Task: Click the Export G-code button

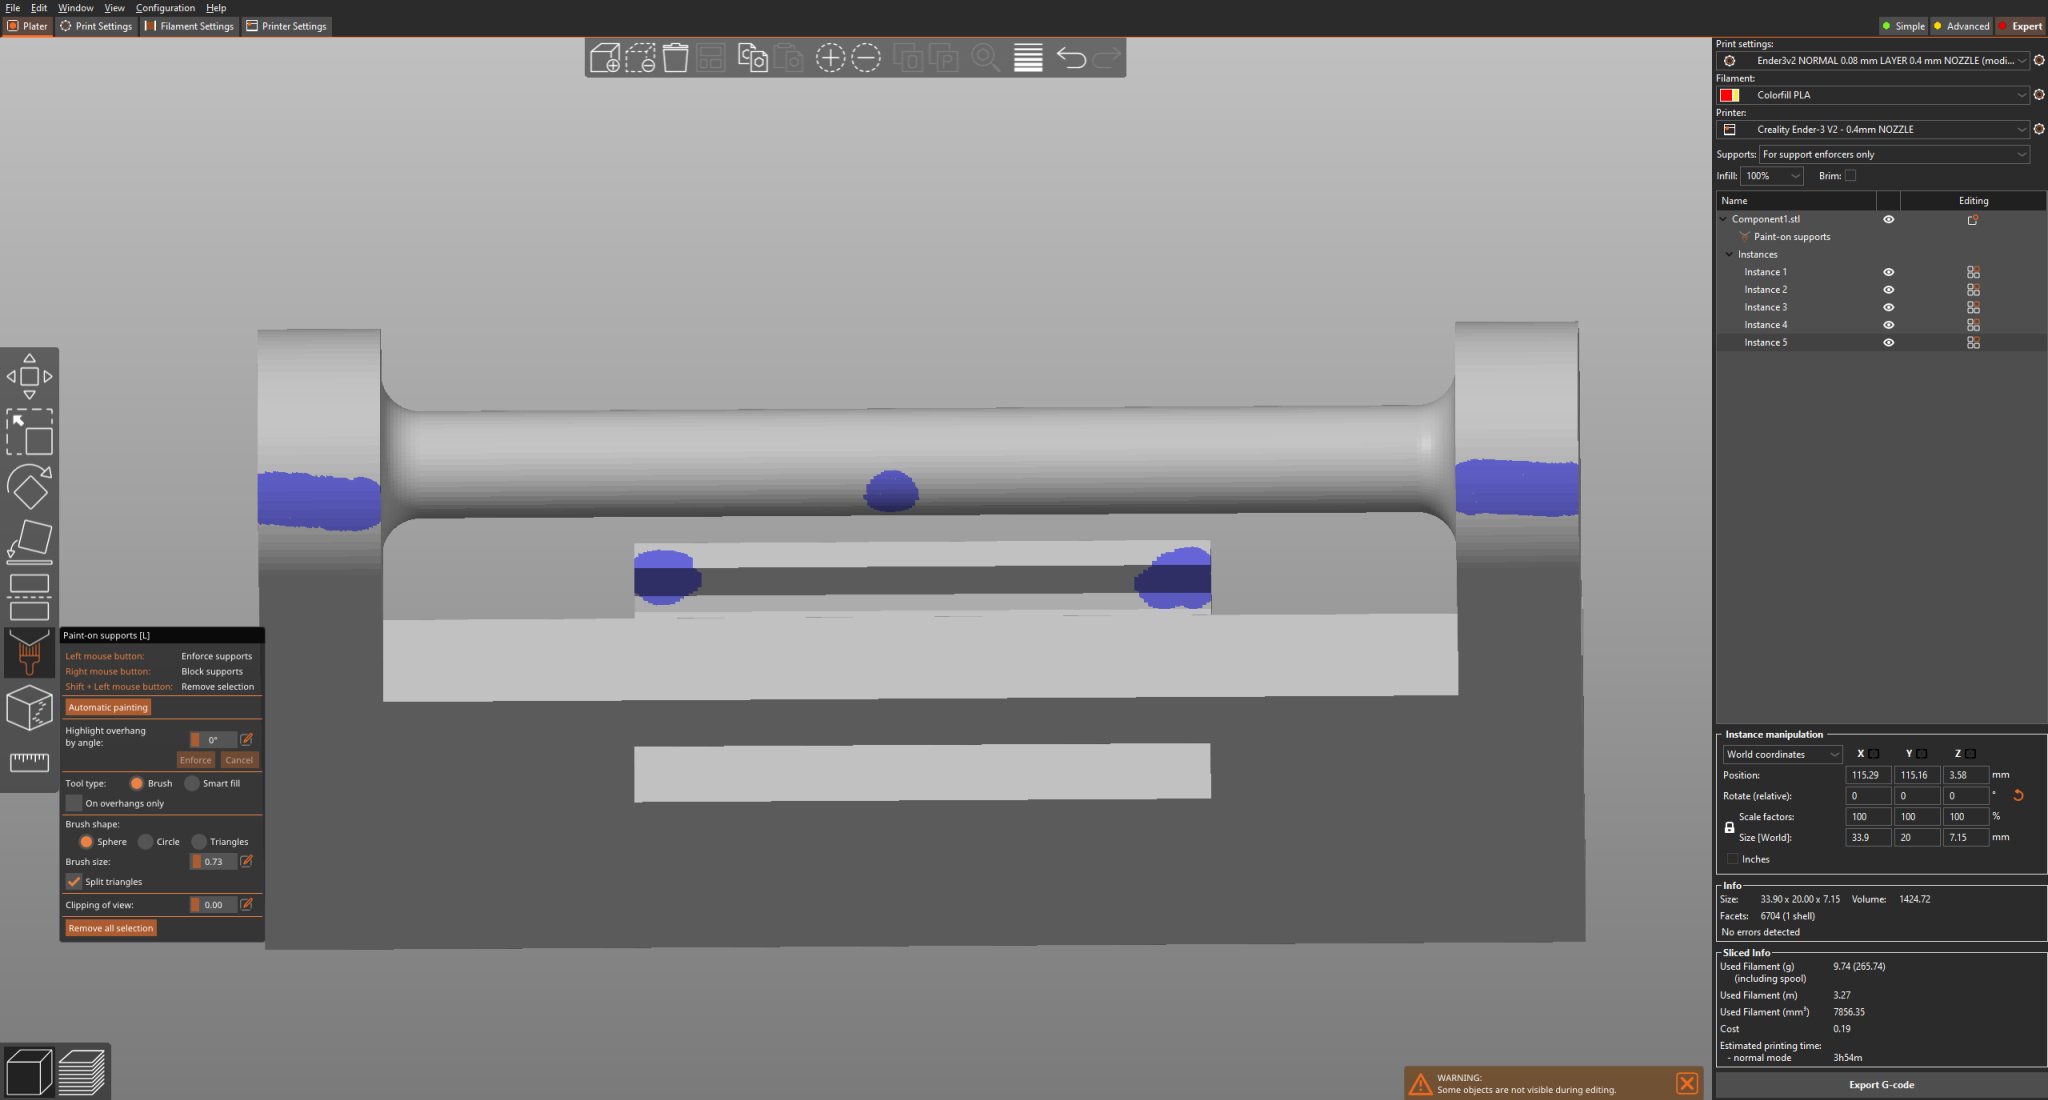Action: pos(1880,1085)
